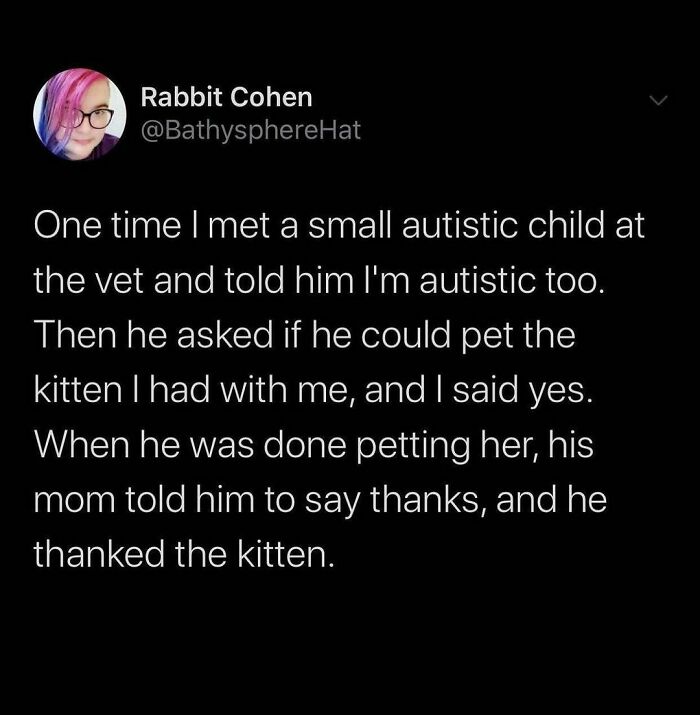Image resolution: width=700 pixels, height=715 pixels.
Task: Click the word 'autistic' on first tweet line
Action: click(460, 225)
